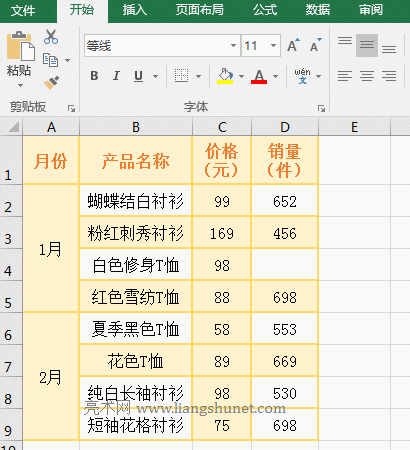Viewport: 410px width, 450px height.
Task: Align text right
Action: click(389, 76)
